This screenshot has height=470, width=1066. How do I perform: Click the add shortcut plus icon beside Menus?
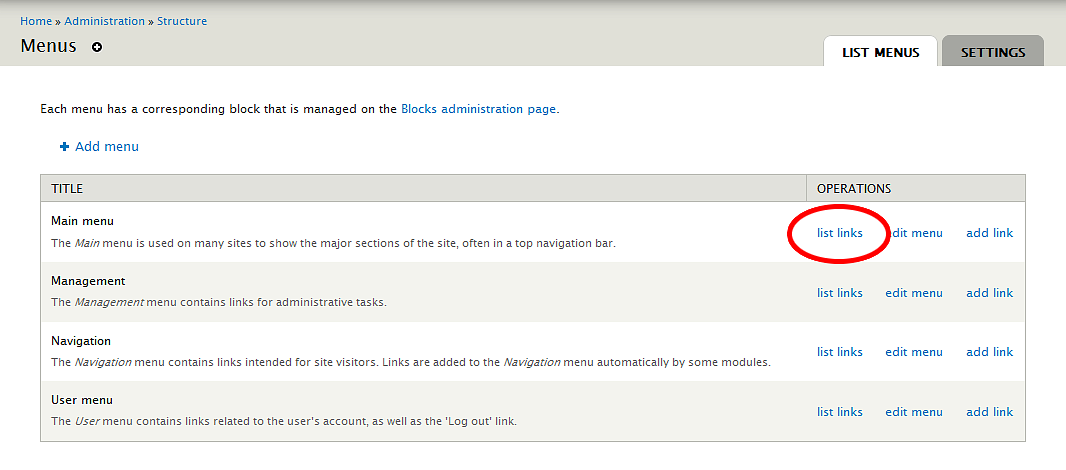(x=97, y=47)
